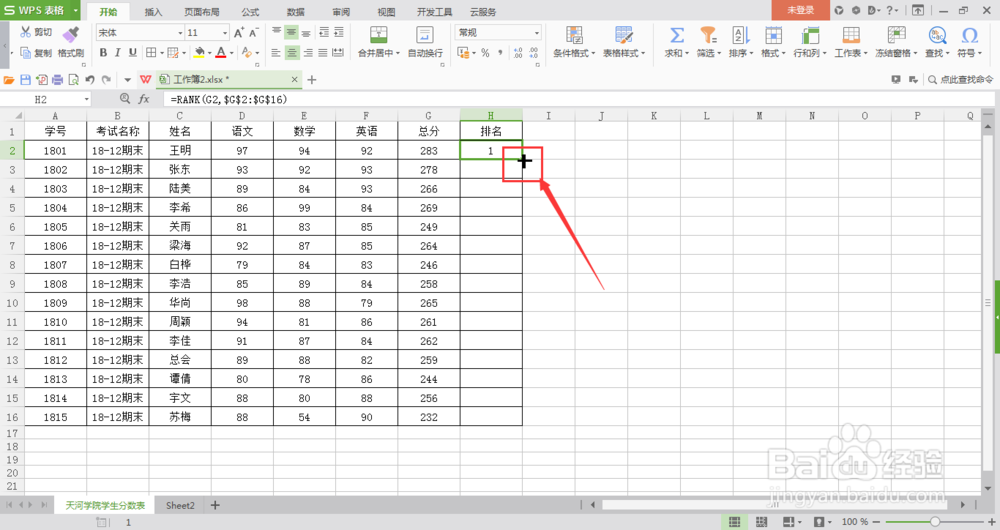The image size is (1000, 530).
Task: Click the zoom slider handle
Action: pyautogui.click(x=934, y=522)
